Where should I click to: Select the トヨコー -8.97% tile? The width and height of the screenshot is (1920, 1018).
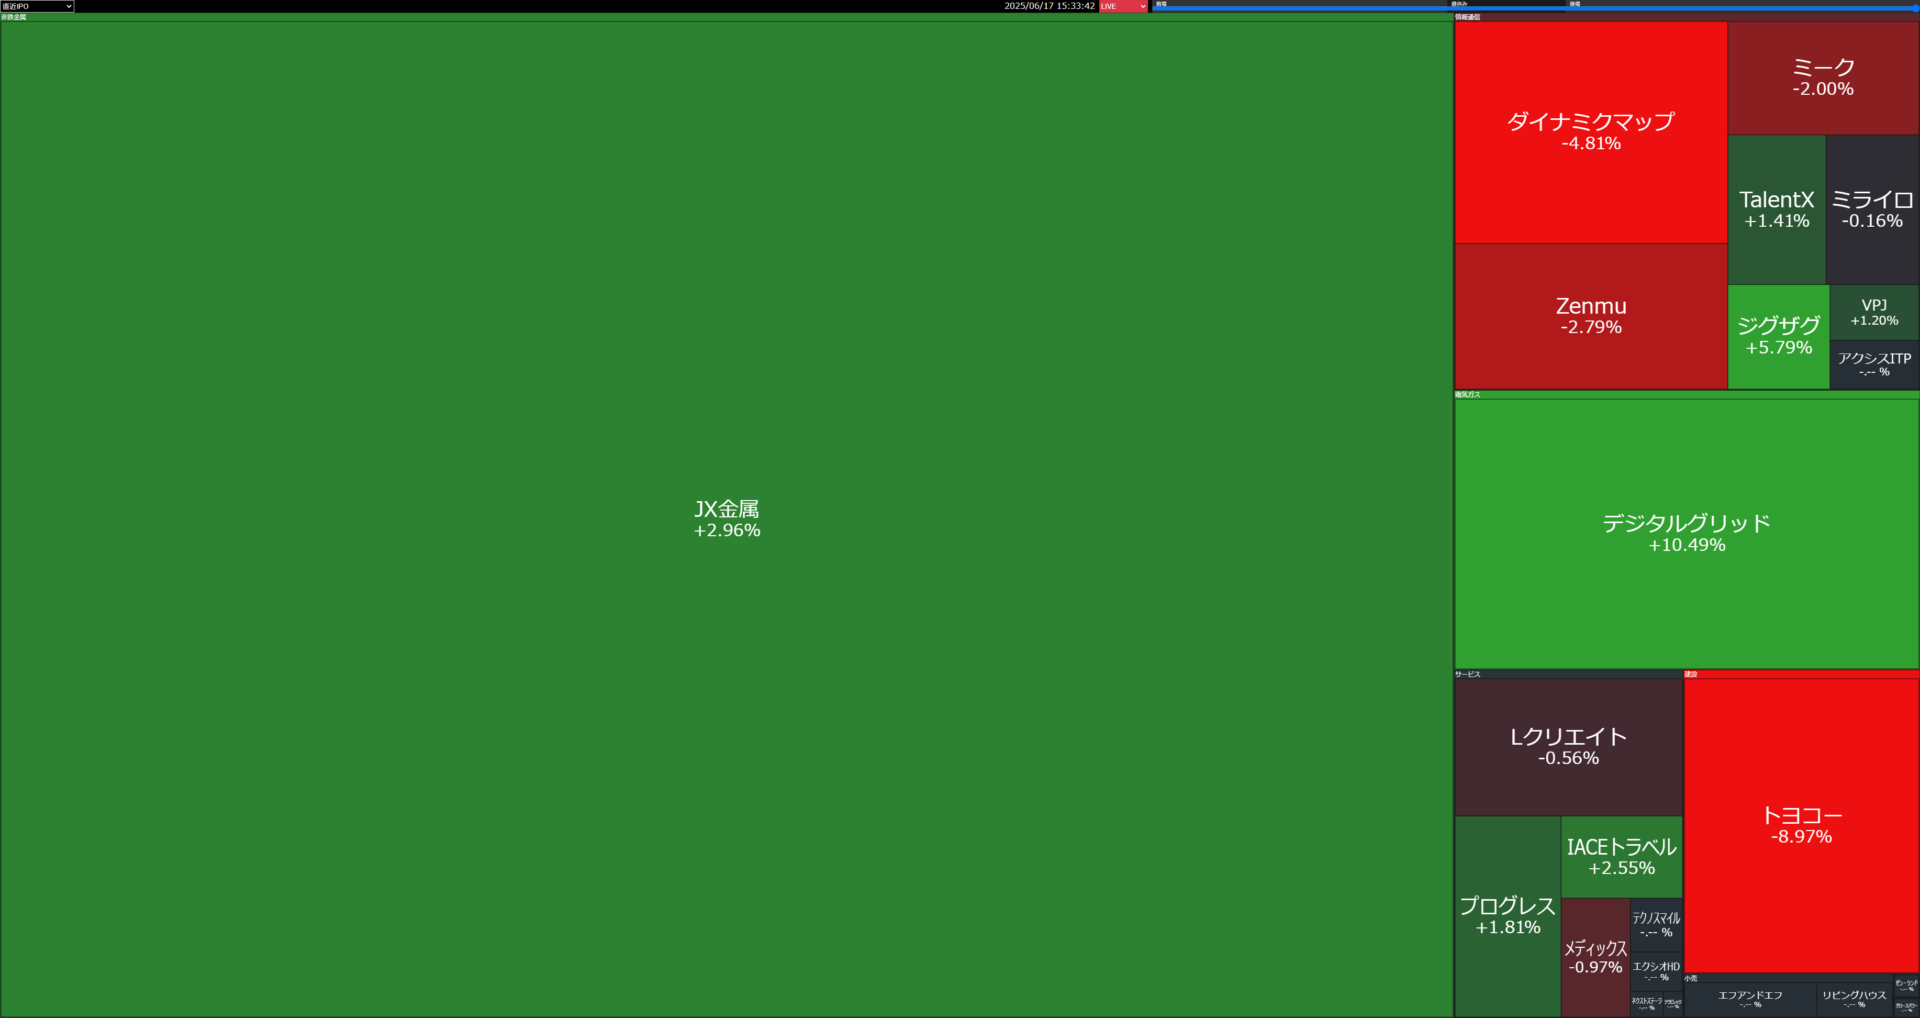[1801, 825]
